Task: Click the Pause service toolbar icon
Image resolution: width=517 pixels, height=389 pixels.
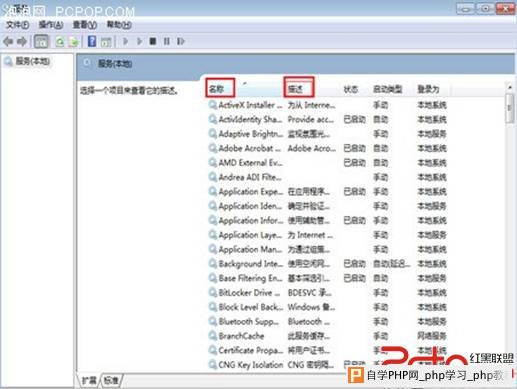Action: 167,41
